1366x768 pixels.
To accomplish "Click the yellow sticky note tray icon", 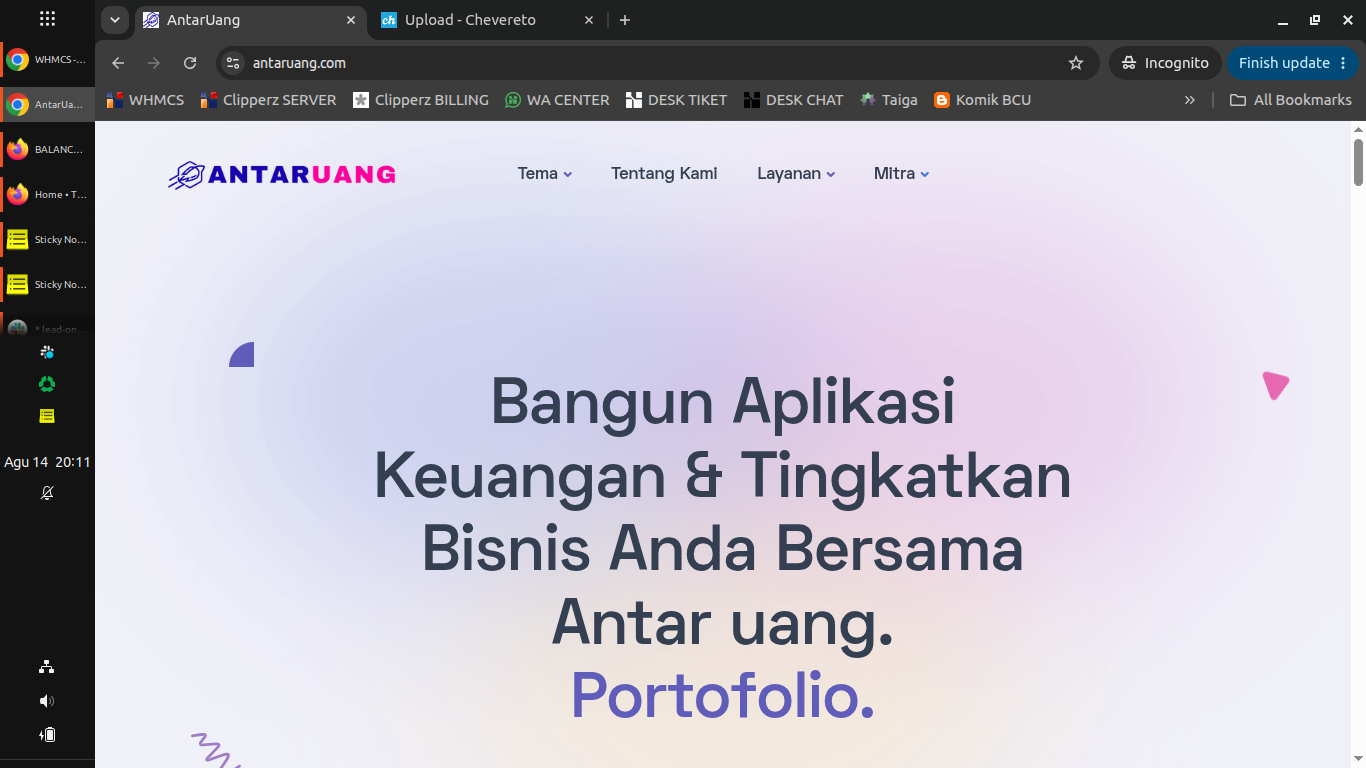I will click(47, 416).
